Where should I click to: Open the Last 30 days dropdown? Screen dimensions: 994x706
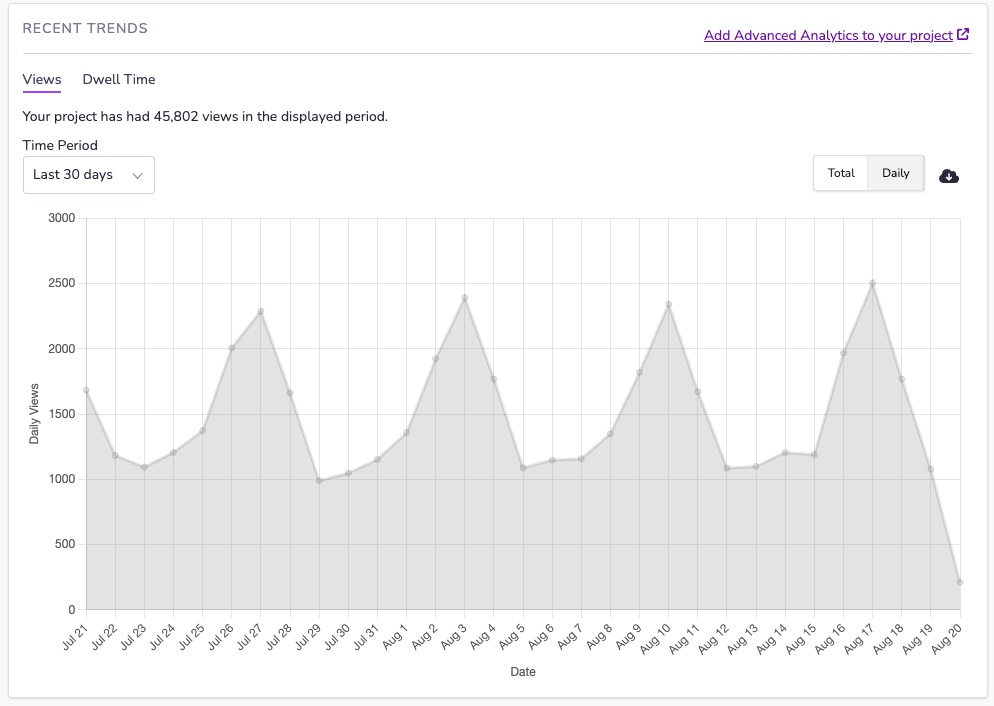tap(89, 175)
